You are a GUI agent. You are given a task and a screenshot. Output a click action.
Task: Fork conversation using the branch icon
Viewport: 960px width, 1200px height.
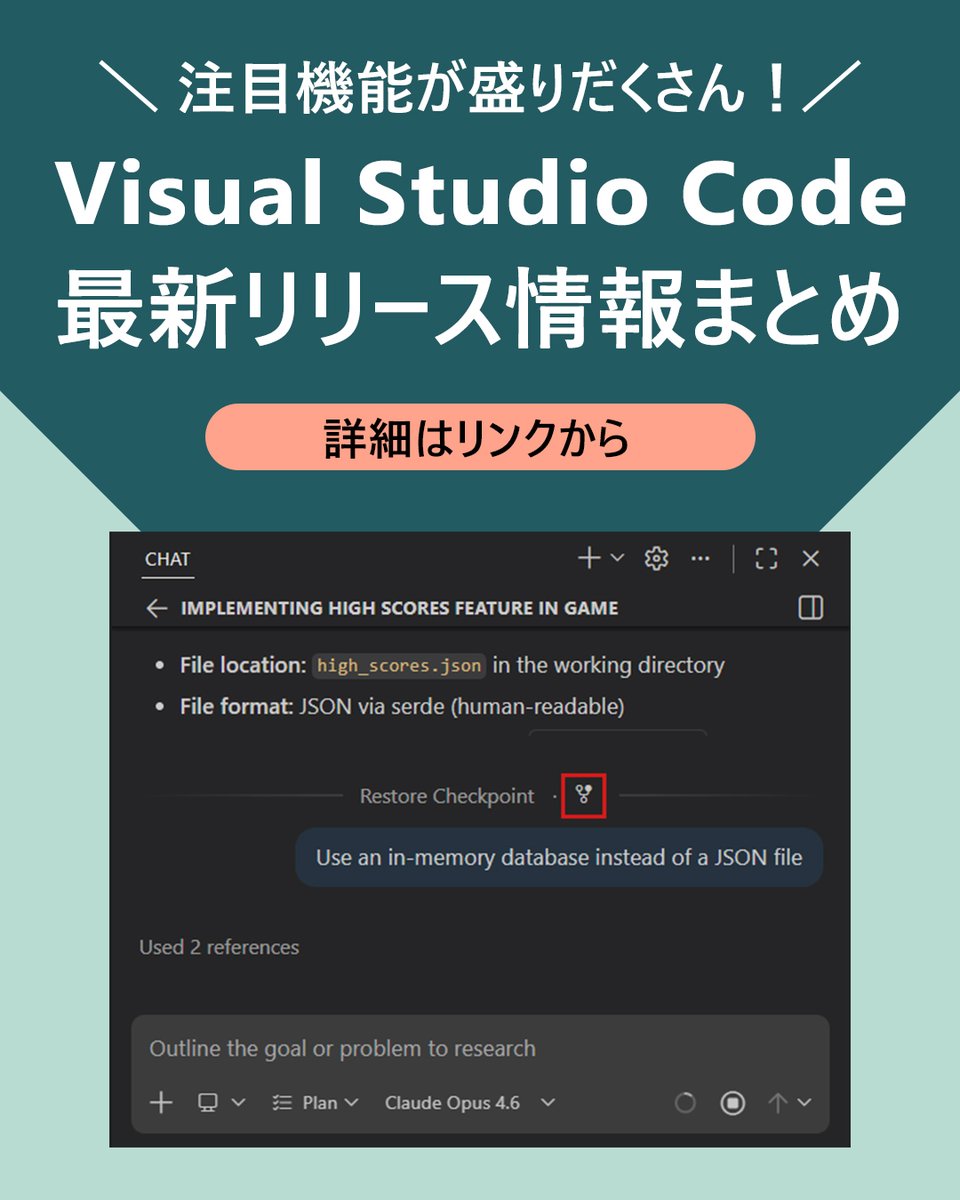(x=584, y=796)
